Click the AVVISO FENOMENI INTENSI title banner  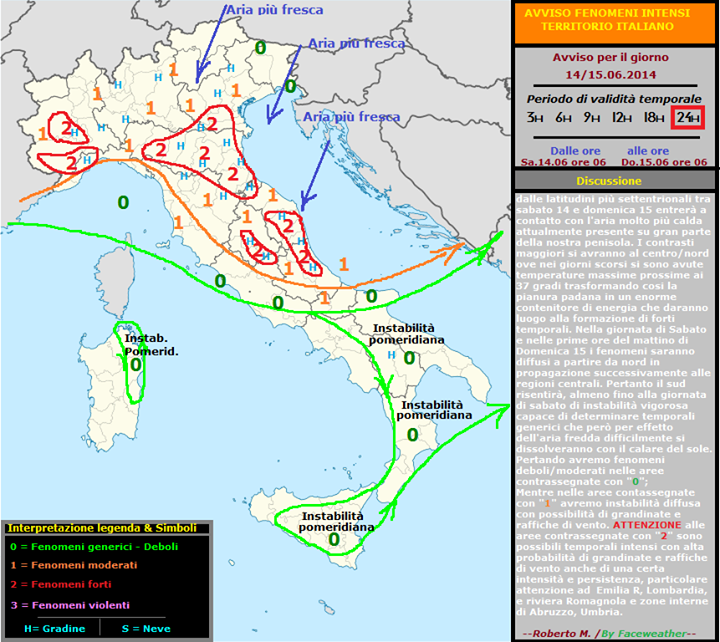coord(614,19)
